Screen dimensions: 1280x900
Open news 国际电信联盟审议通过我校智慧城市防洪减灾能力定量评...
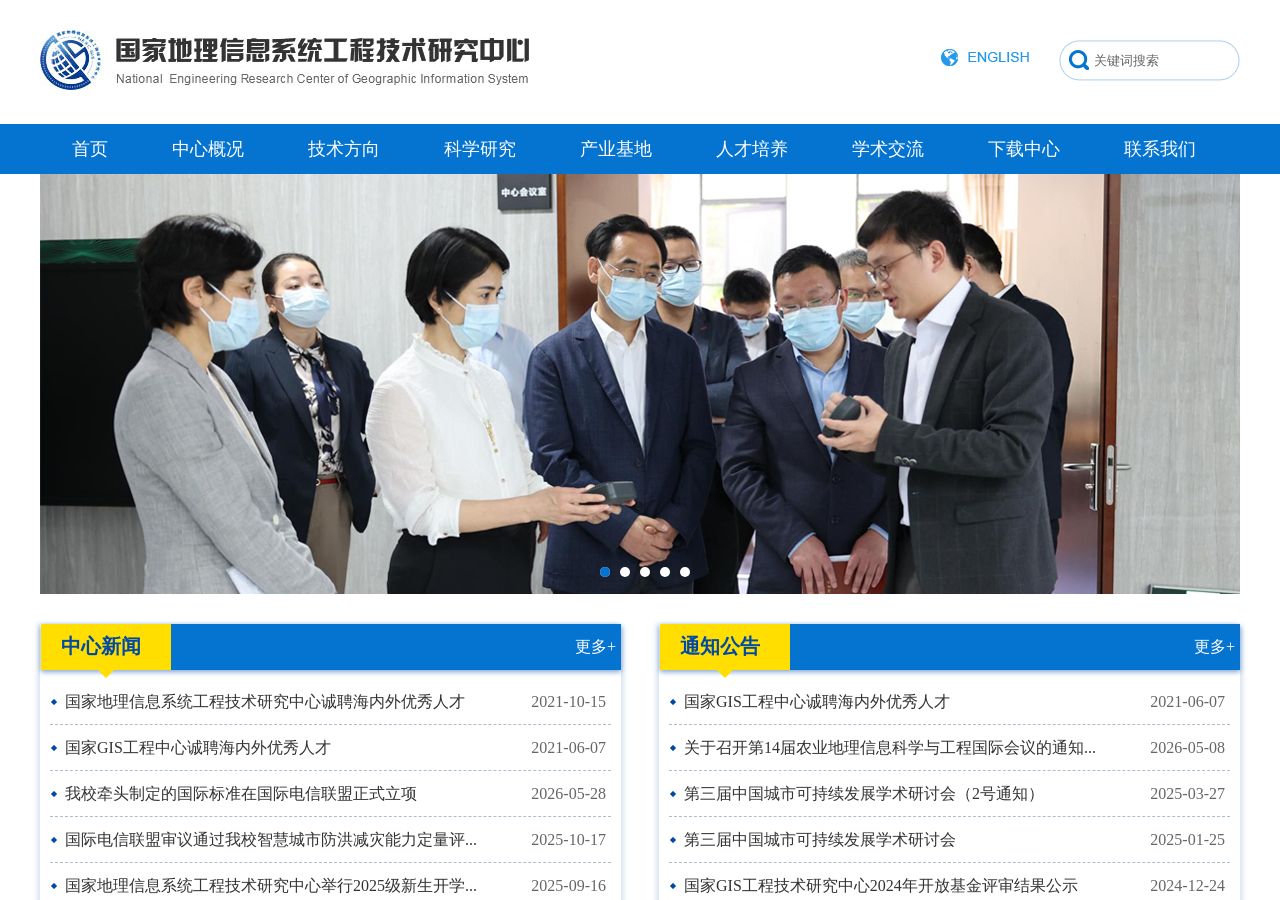tap(271, 840)
